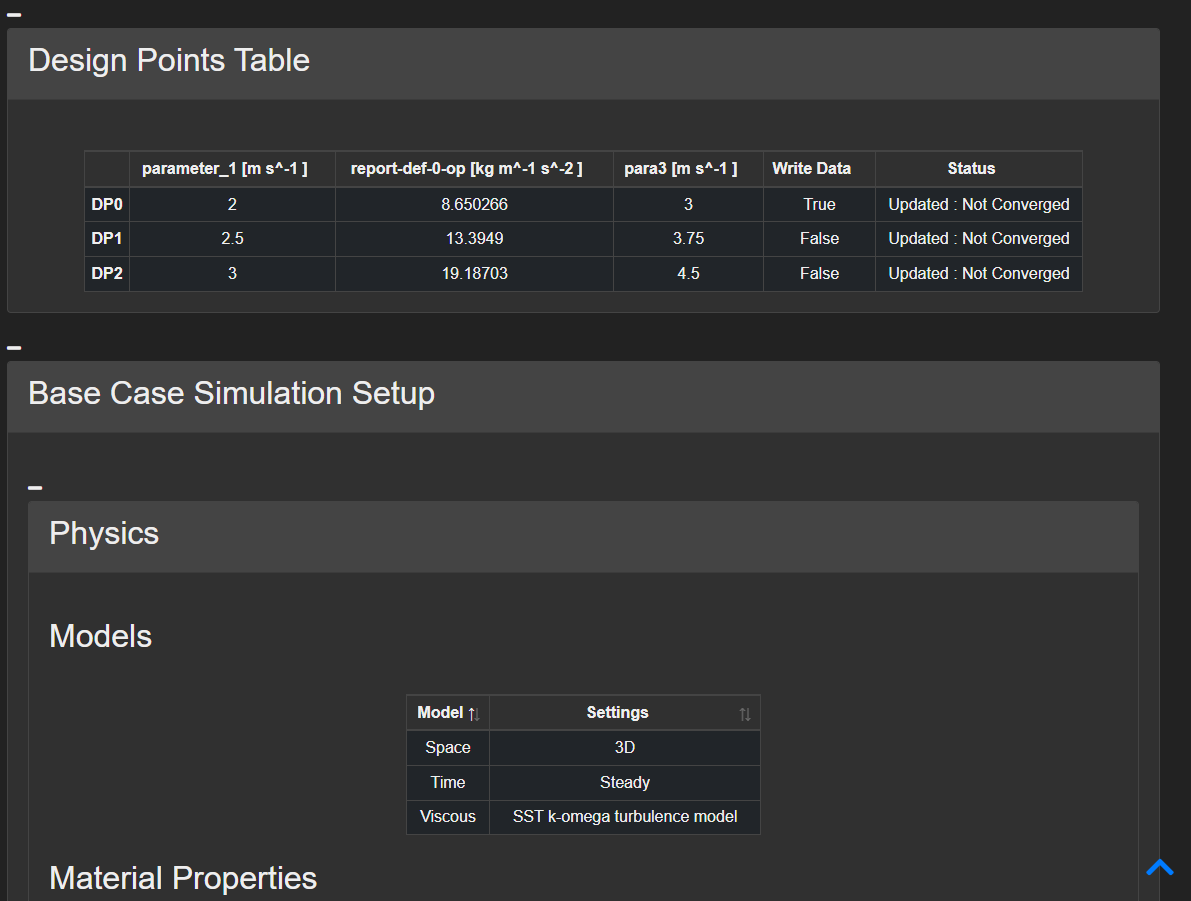
Task: Click the parameter_1 [m s^-1] column header
Action: (x=232, y=169)
